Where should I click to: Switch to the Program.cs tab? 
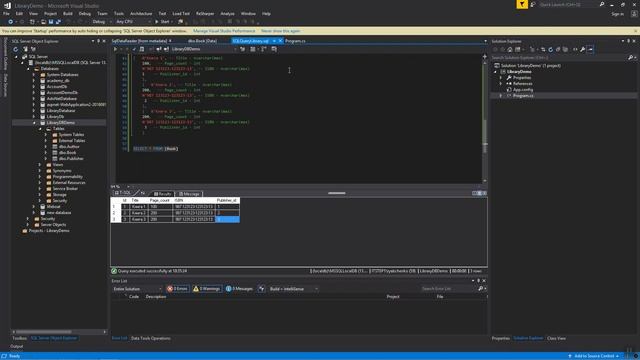tap(295, 41)
